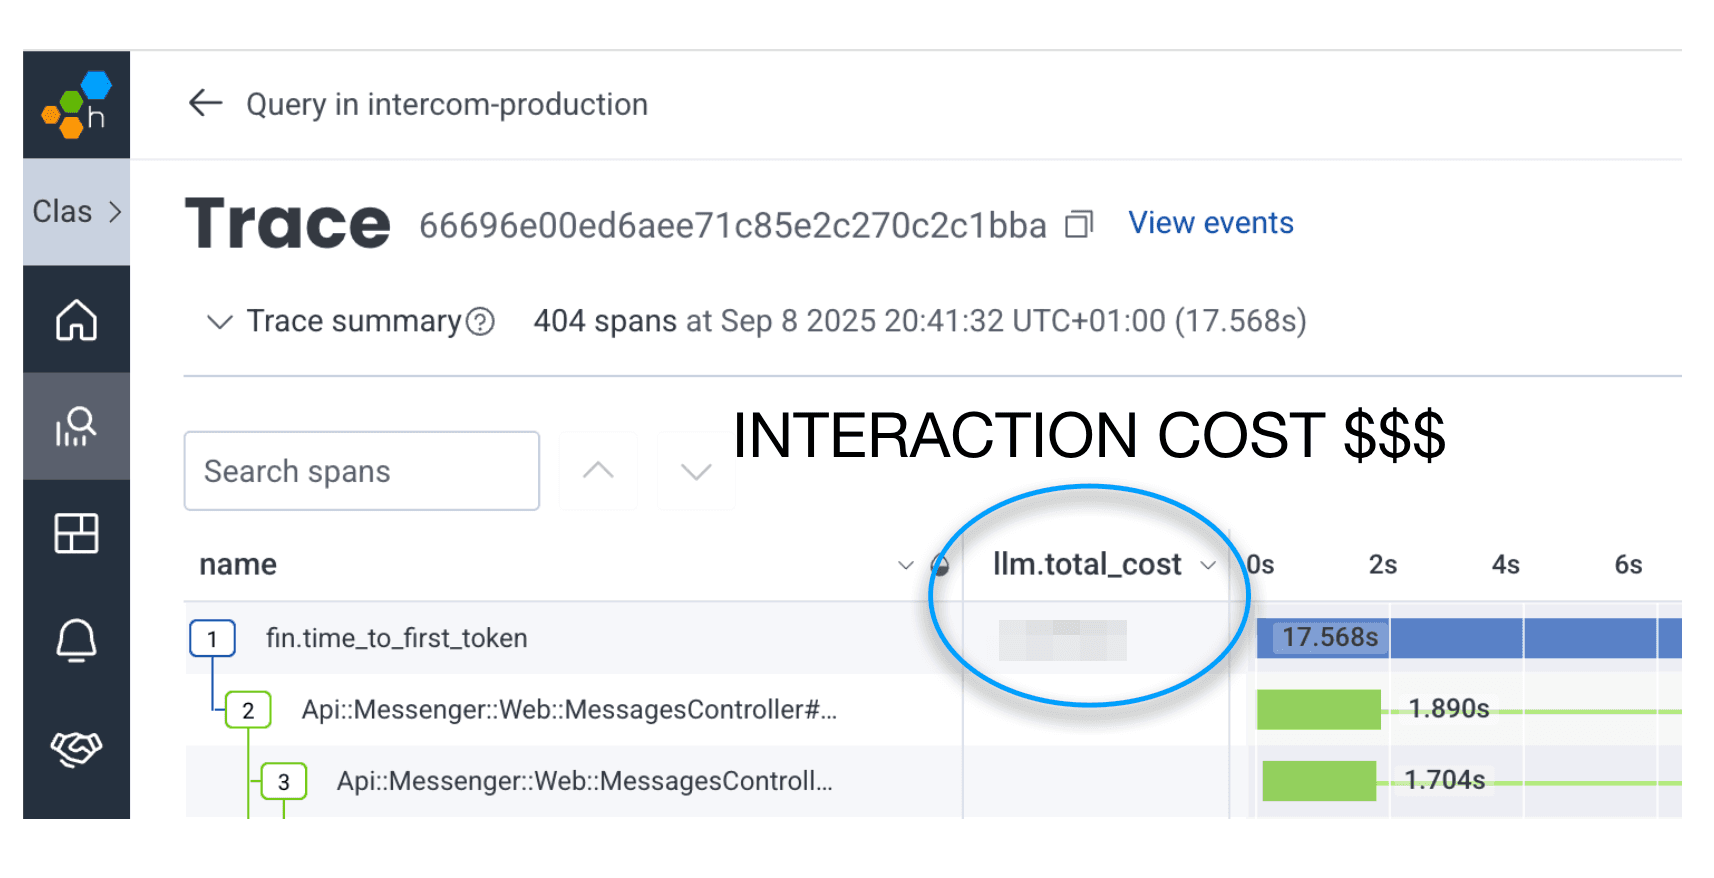Click the 6s timeline tick label
This screenshot has width=1714, height=878.
(1629, 565)
